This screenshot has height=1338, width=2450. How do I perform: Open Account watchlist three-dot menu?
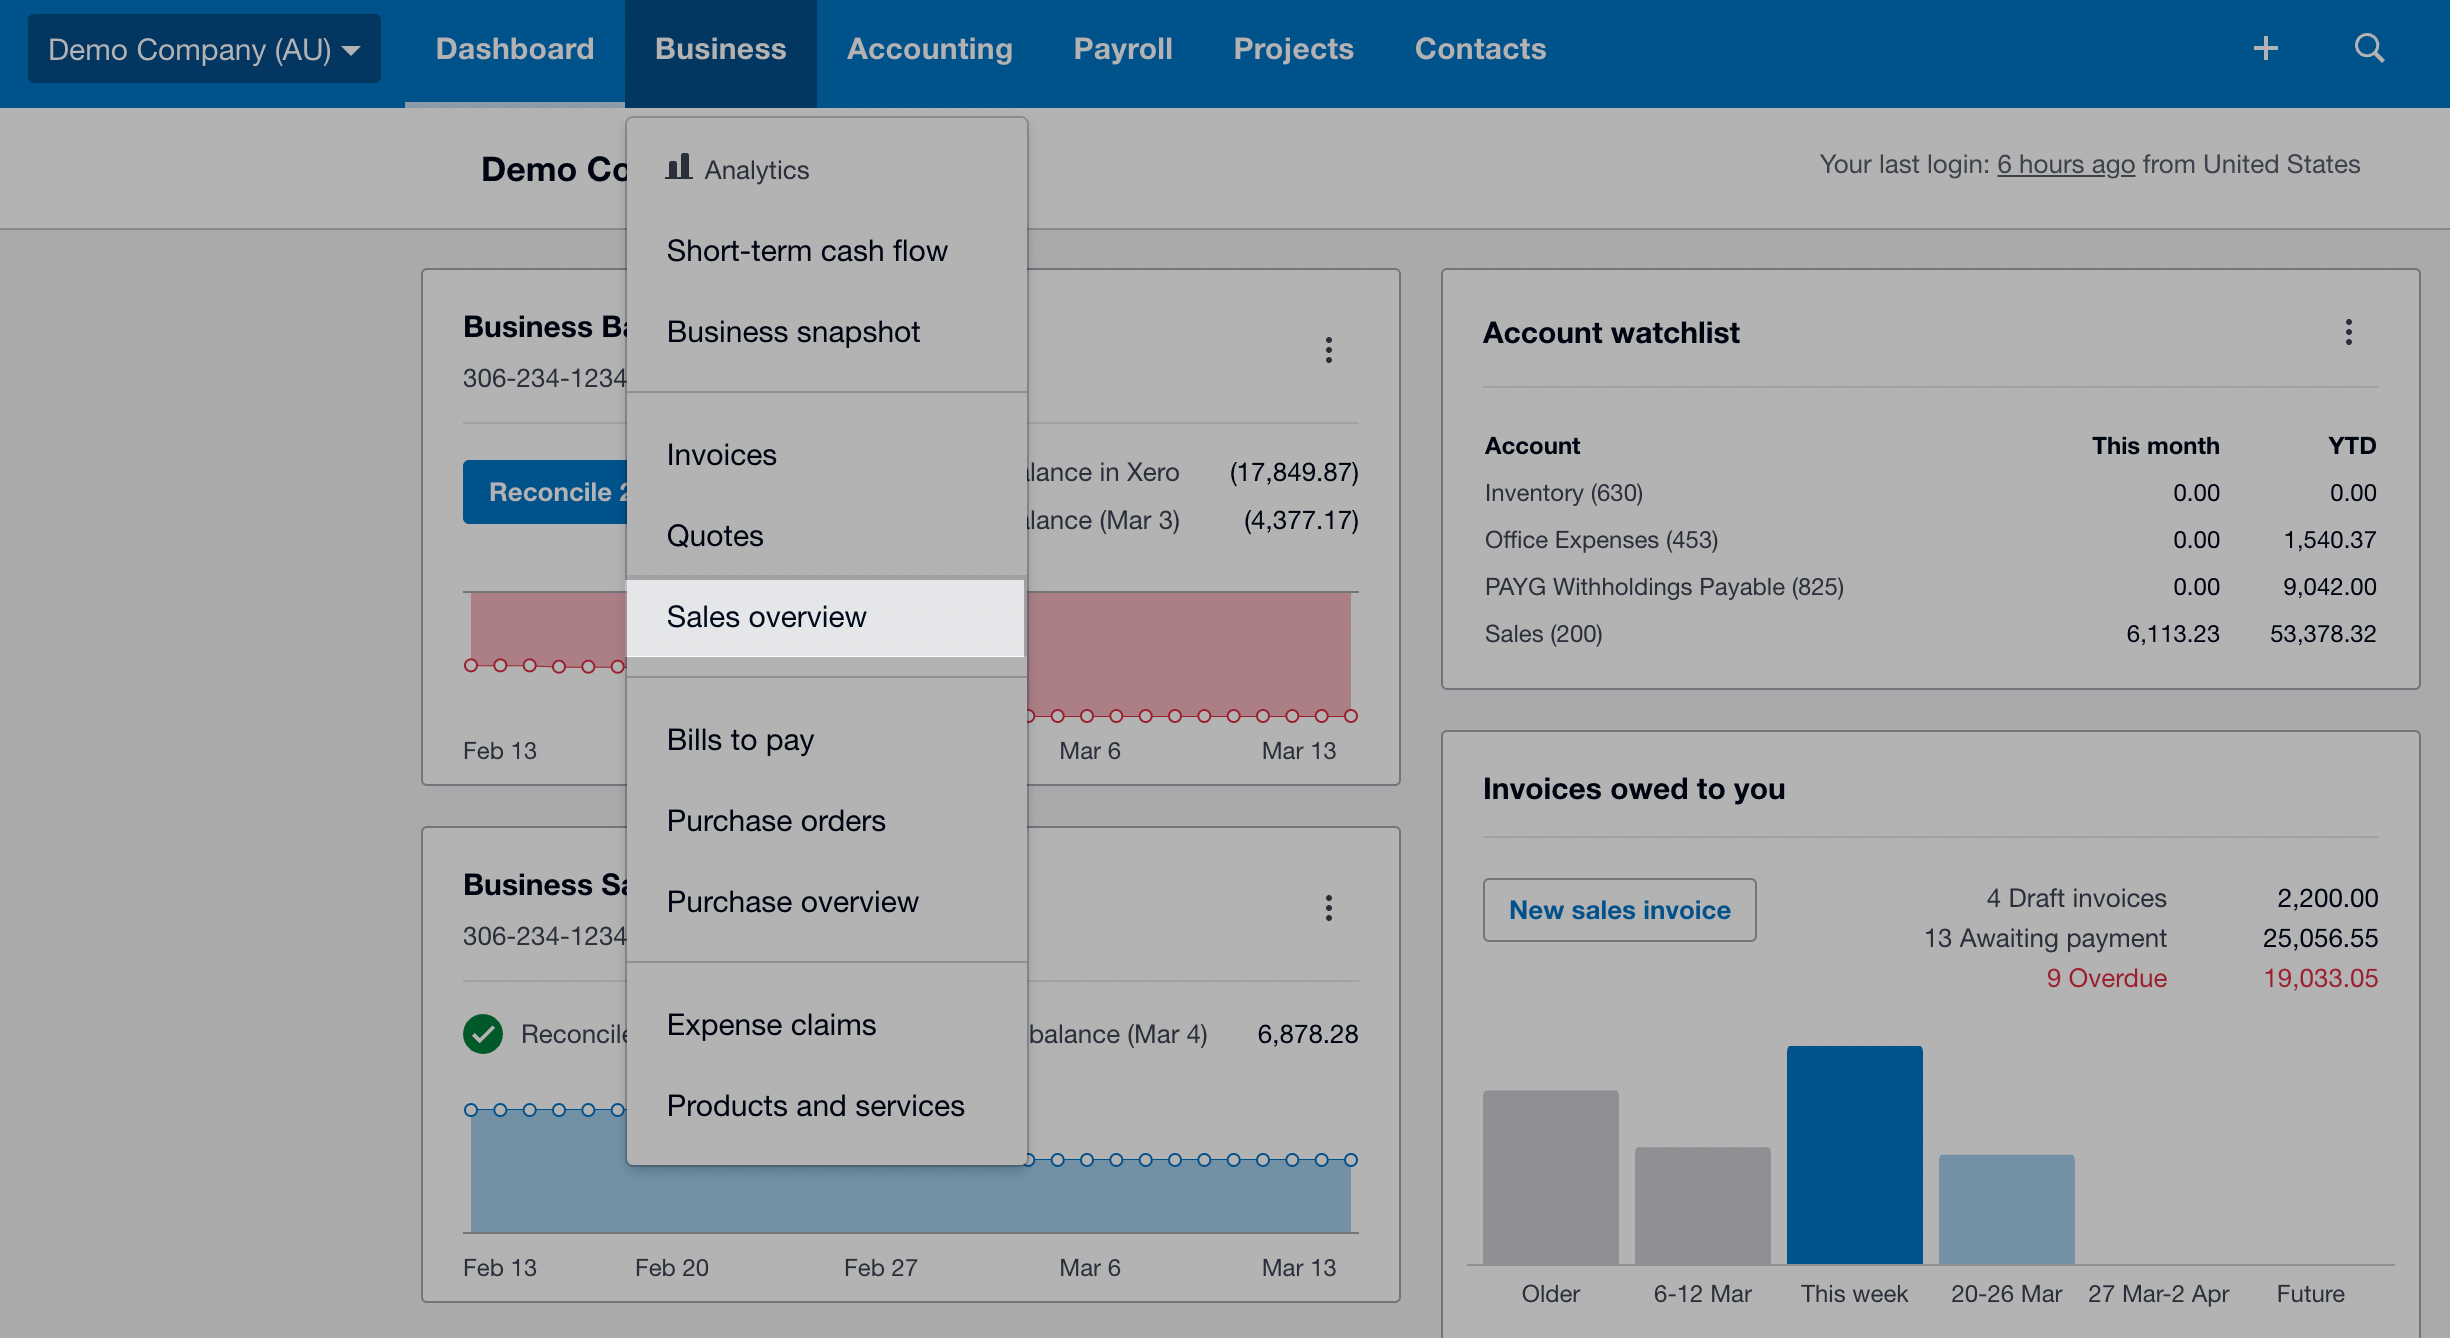pos(2348,332)
